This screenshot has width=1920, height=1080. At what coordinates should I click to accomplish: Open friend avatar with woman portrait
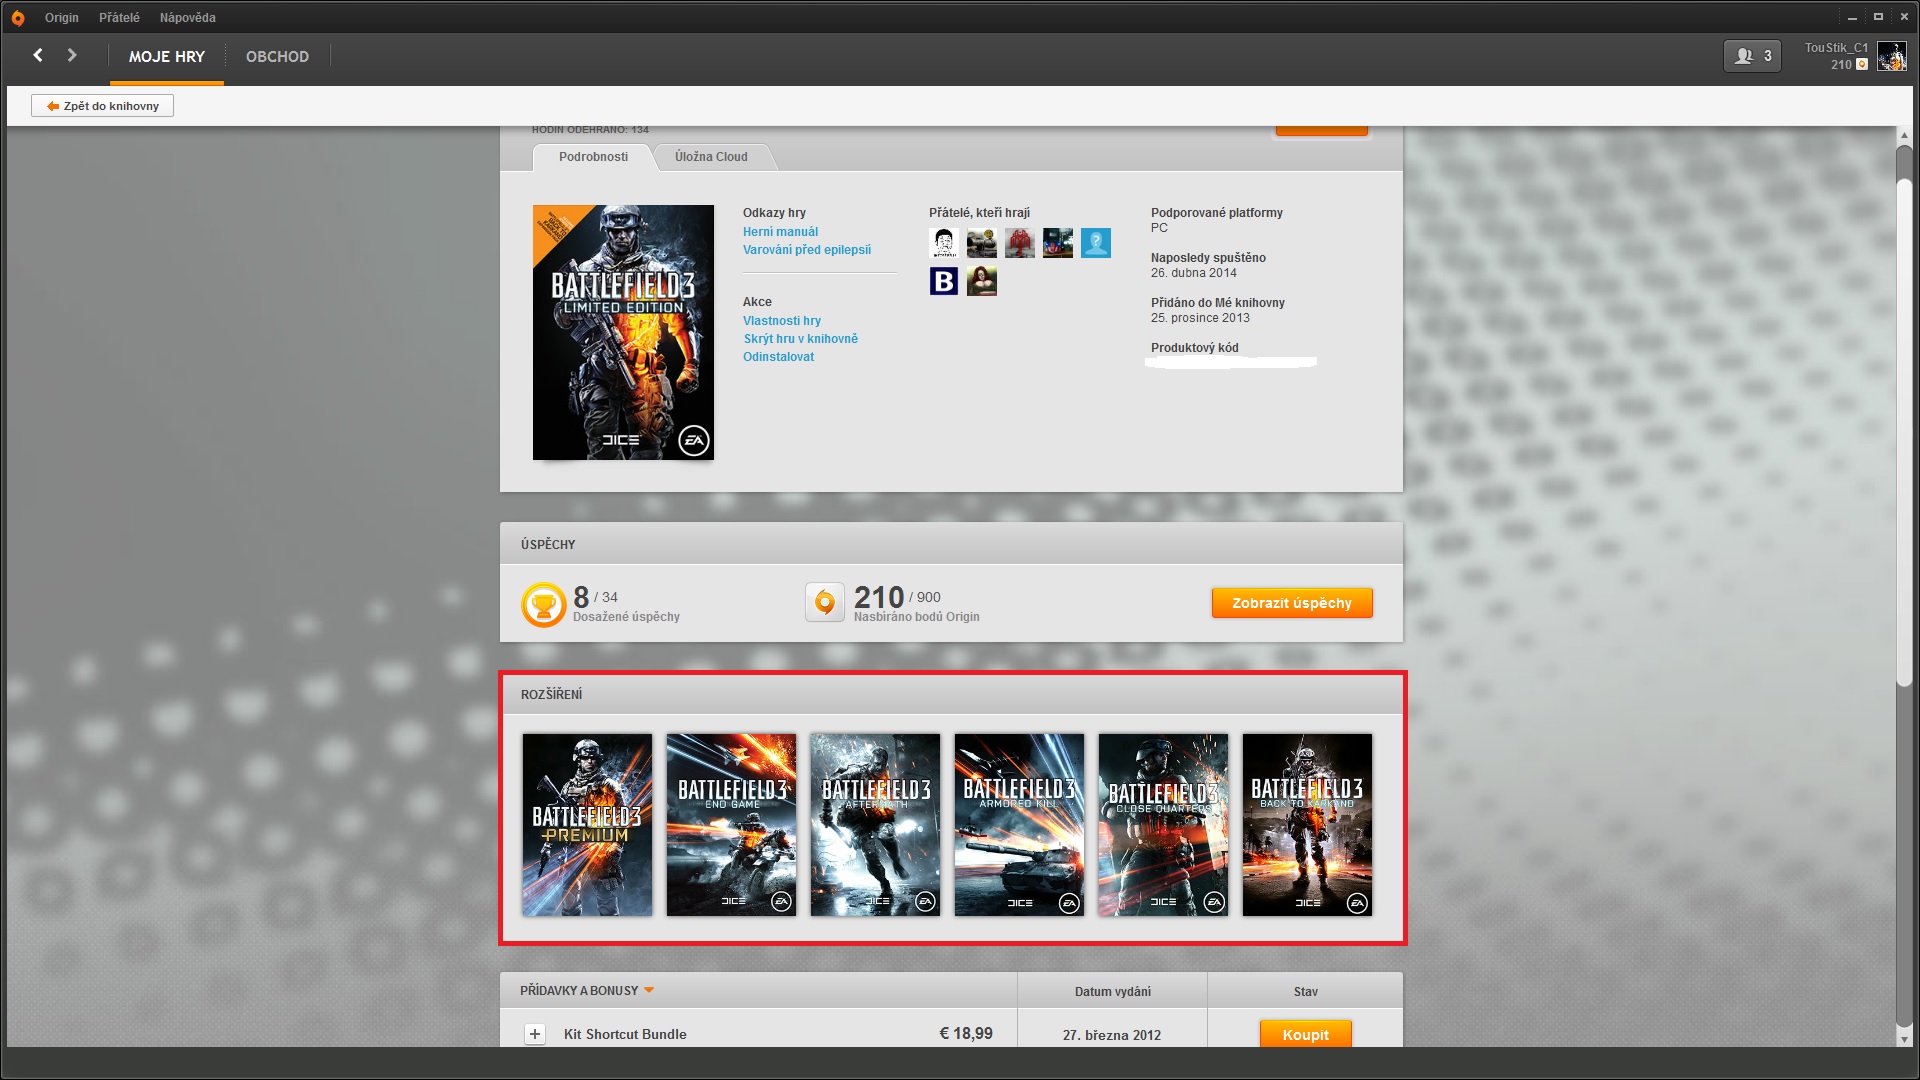pyautogui.click(x=982, y=281)
